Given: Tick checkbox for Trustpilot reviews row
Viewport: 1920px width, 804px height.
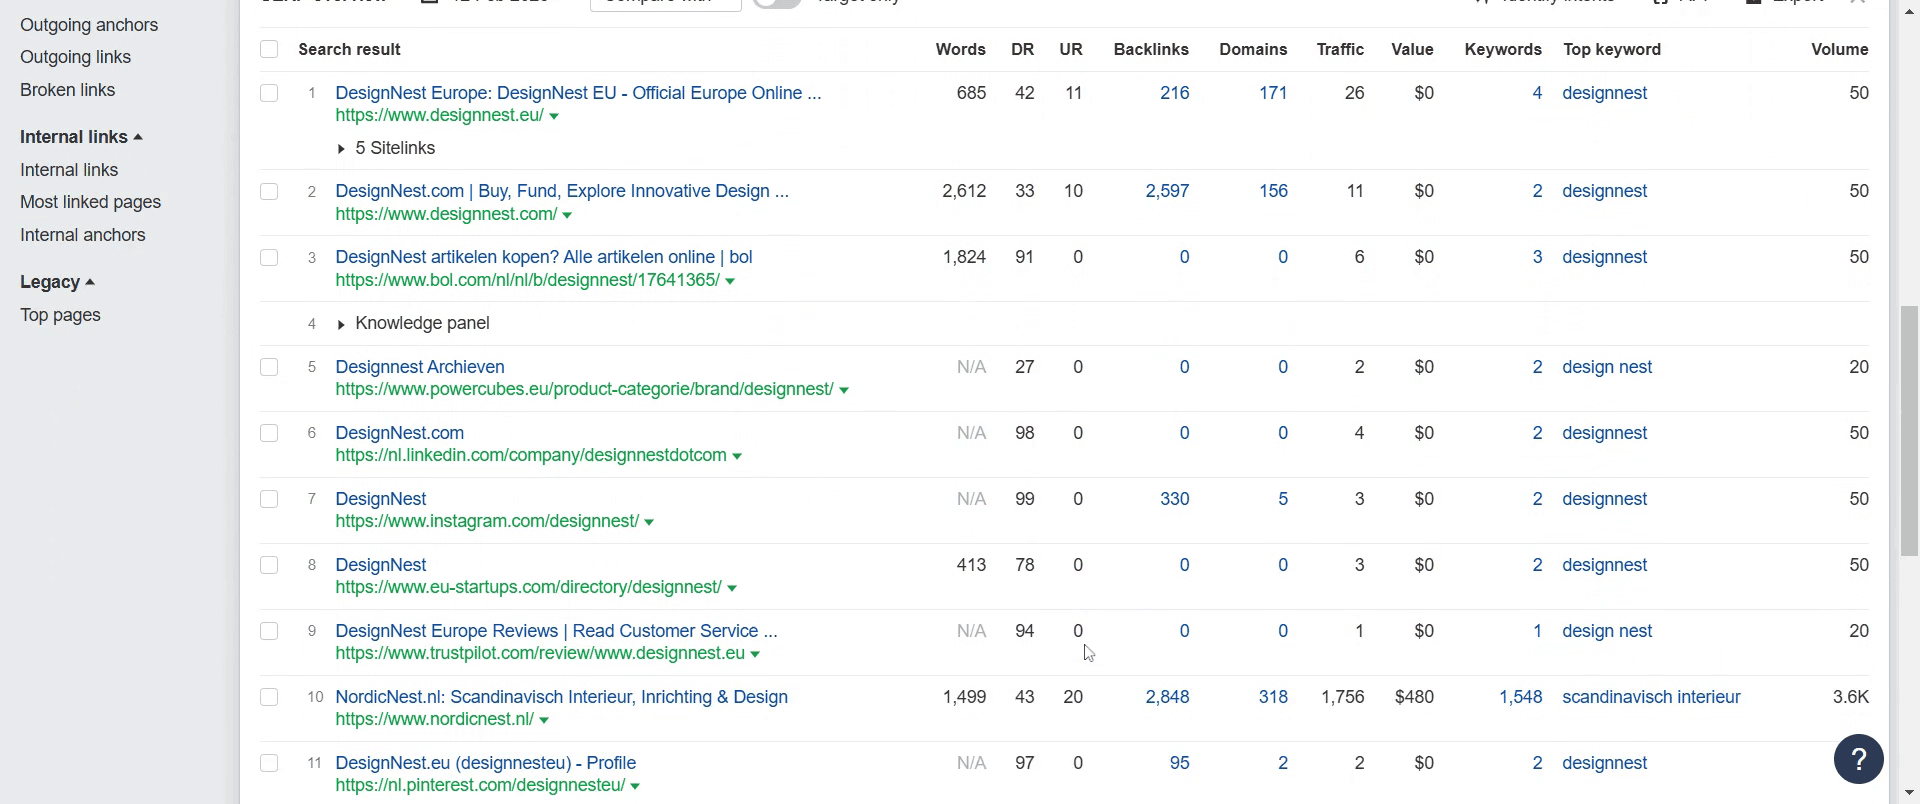Looking at the screenshot, I should click(269, 631).
